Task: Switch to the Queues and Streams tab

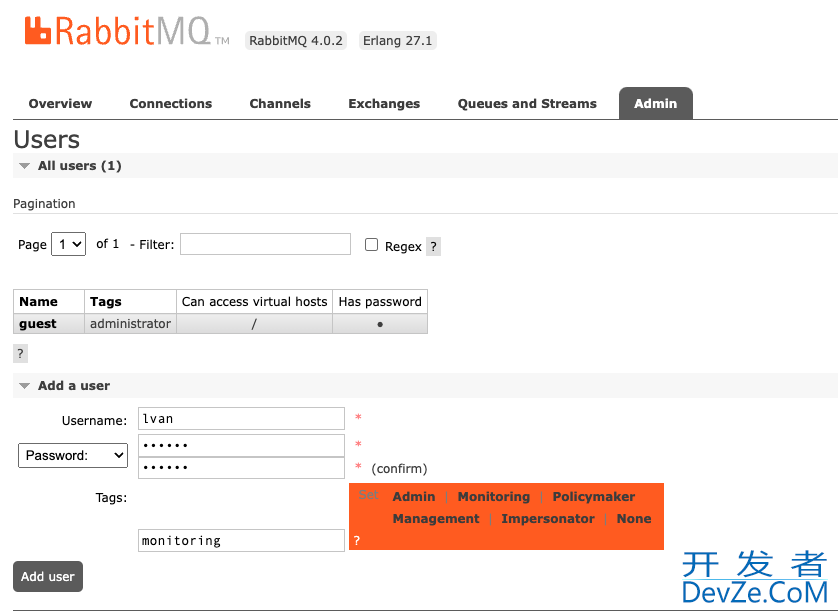Action: pyautogui.click(x=527, y=104)
